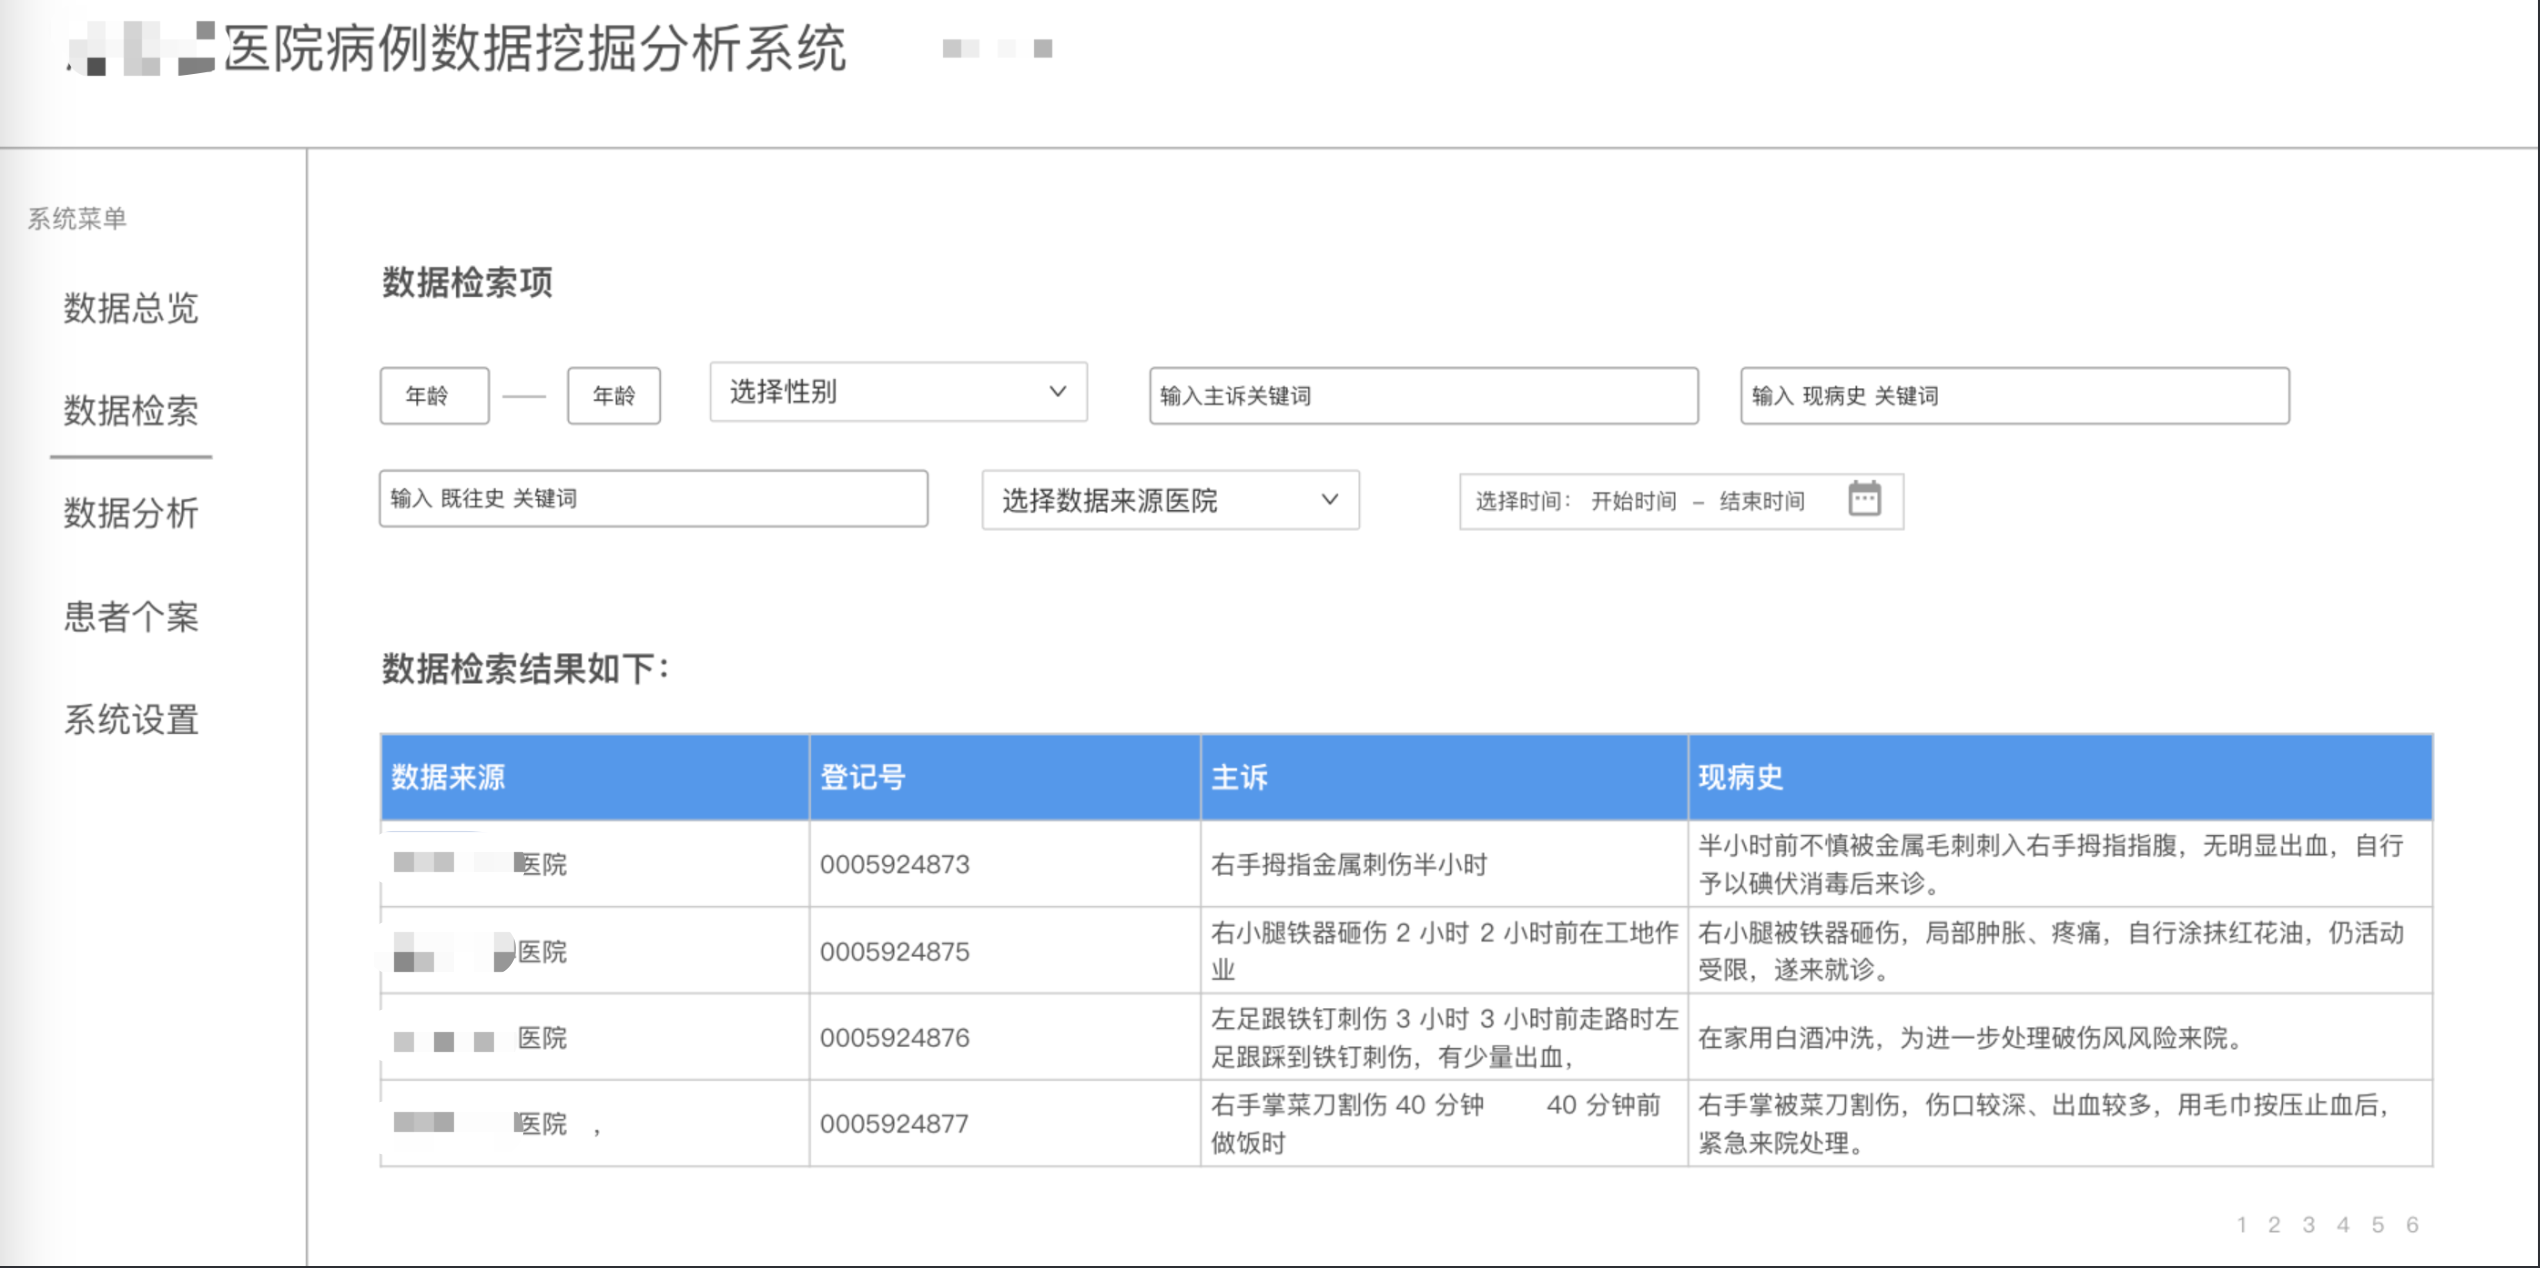Expand the 选择性别 dropdown arrow

coord(1057,392)
